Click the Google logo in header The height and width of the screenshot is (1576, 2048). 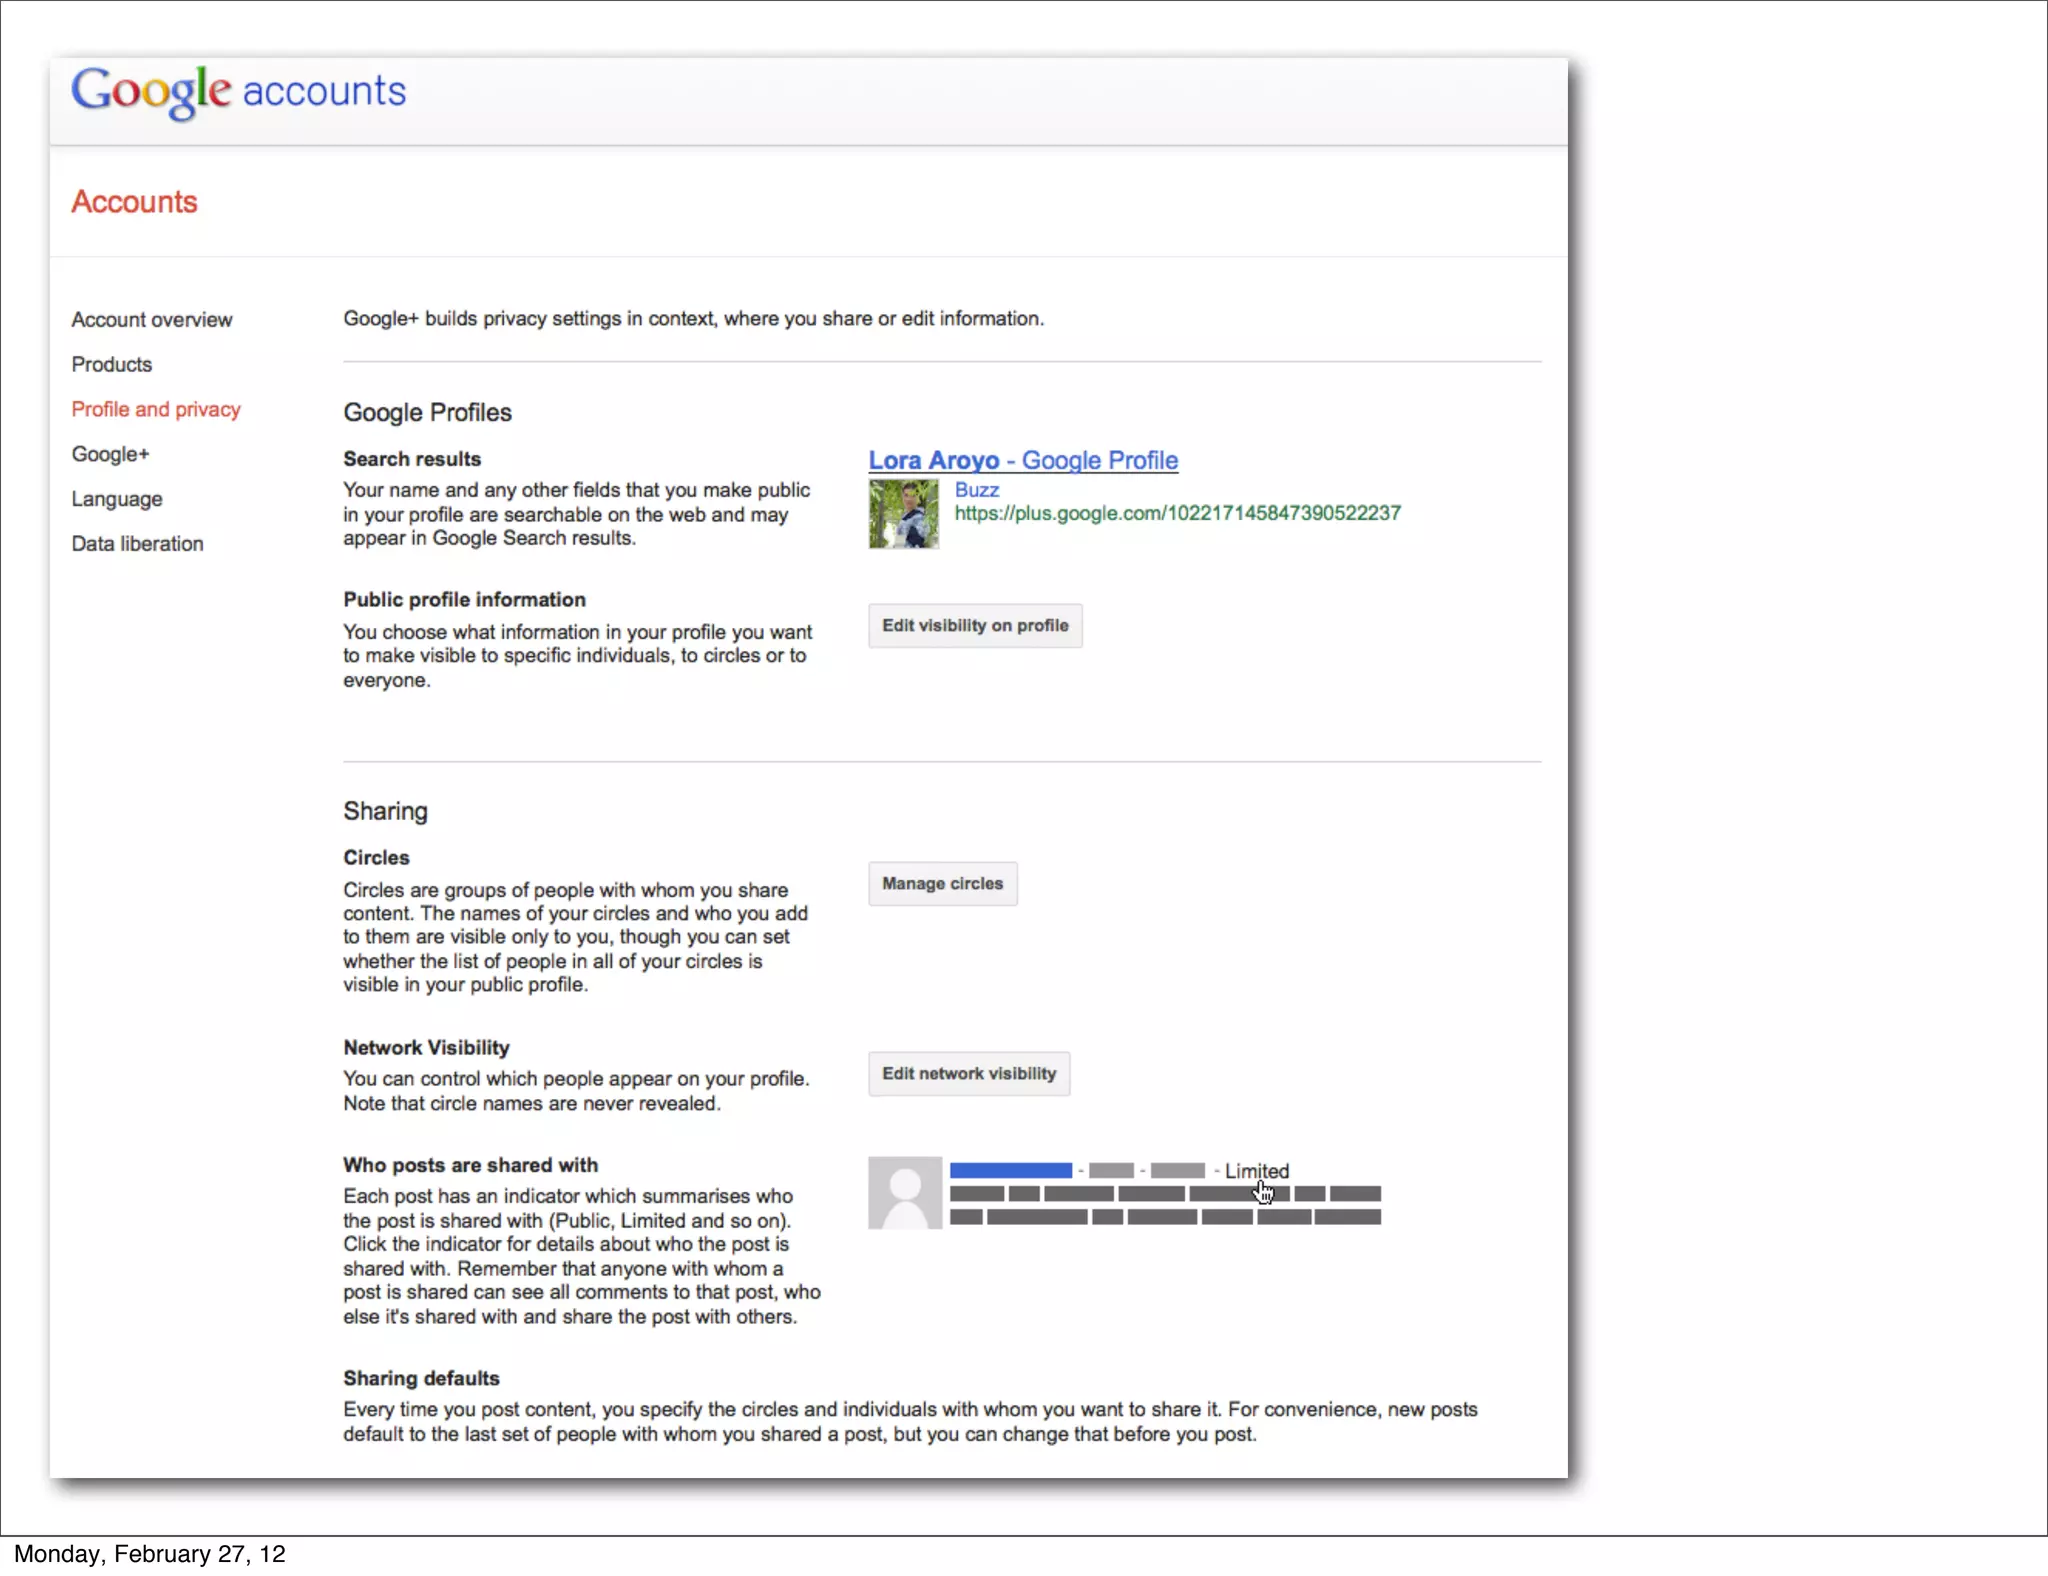pos(151,90)
